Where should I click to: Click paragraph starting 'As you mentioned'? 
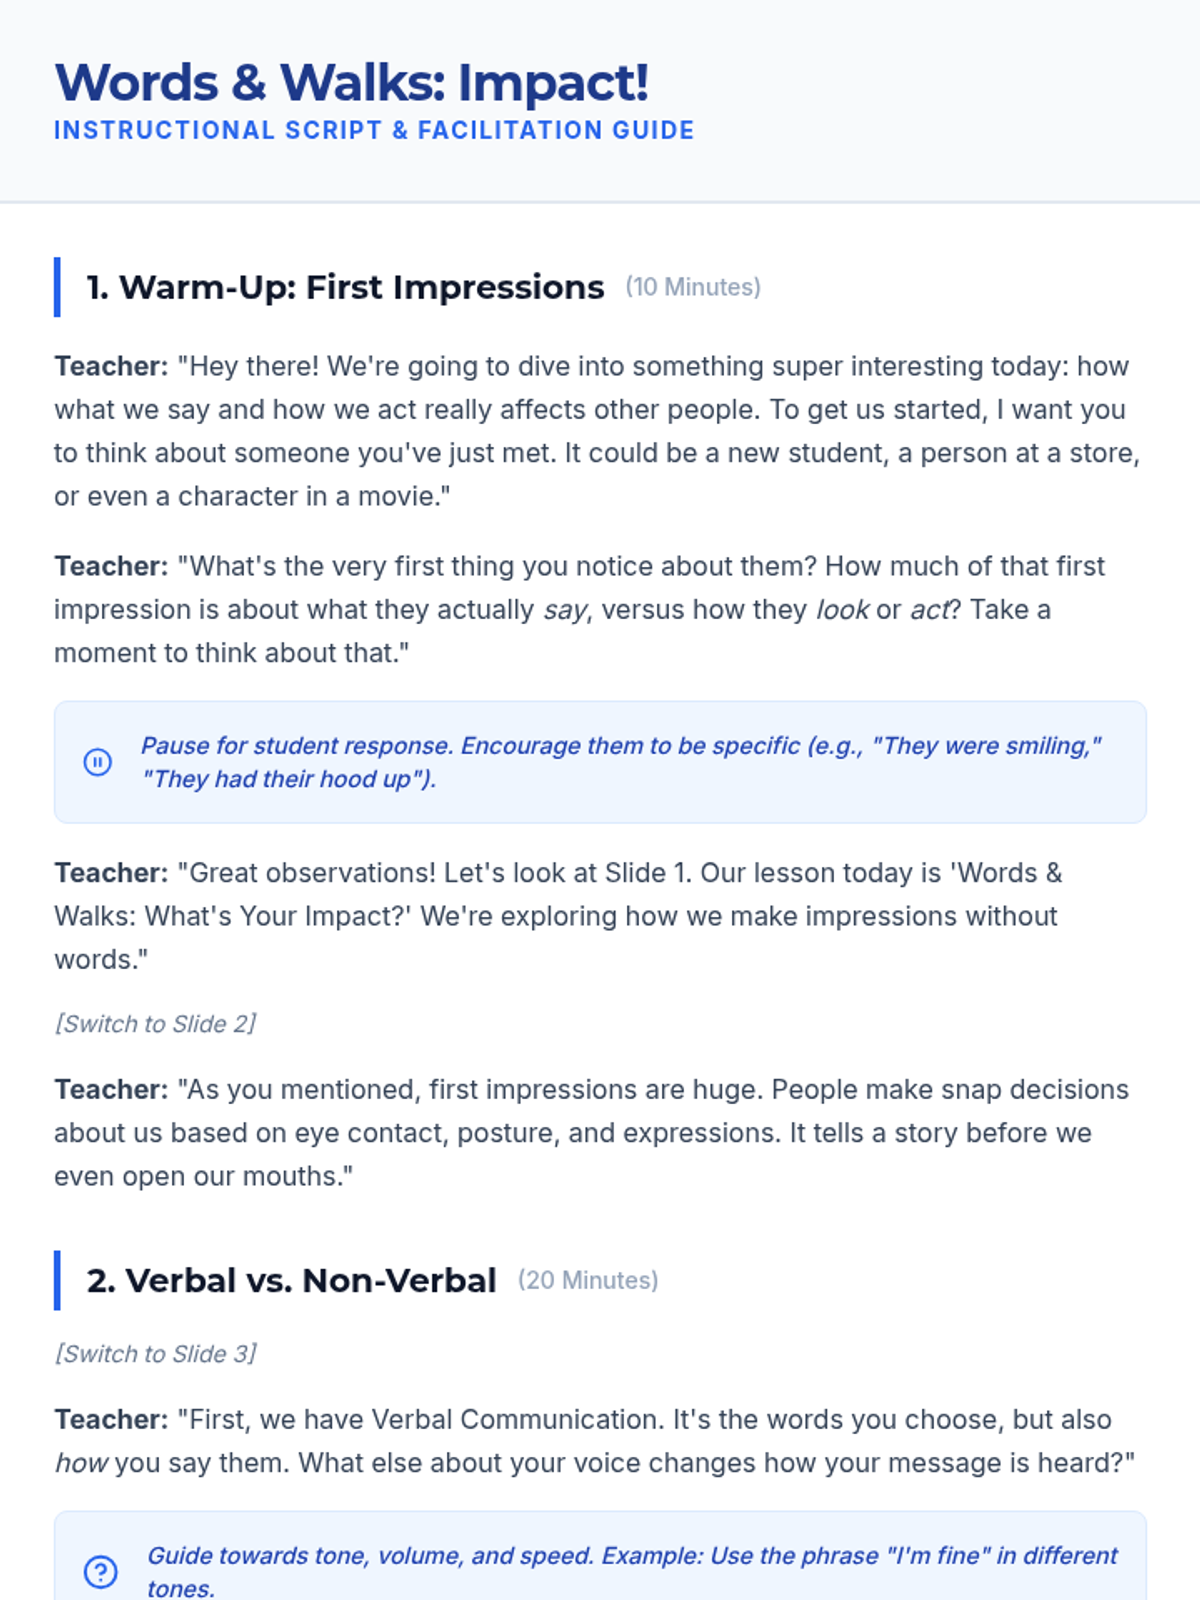(x=590, y=1133)
